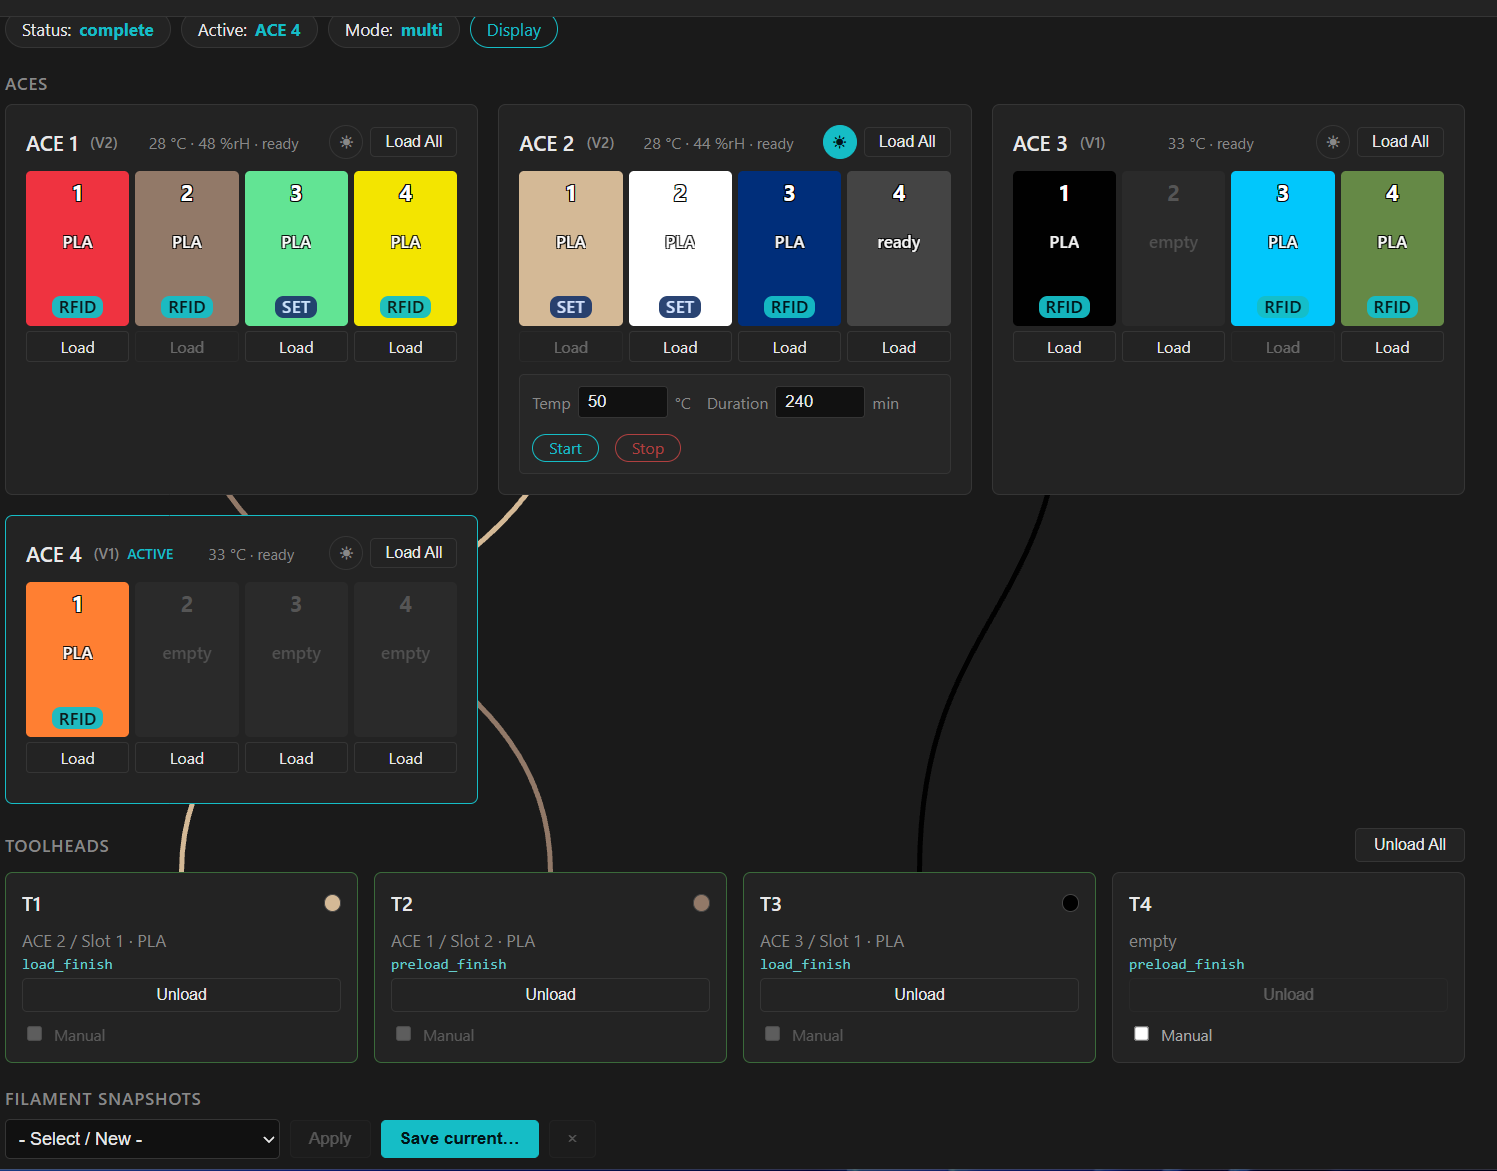This screenshot has height=1171, width=1497.
Task: Click the T3 black color dot
Action: [x=1070, y=903]
